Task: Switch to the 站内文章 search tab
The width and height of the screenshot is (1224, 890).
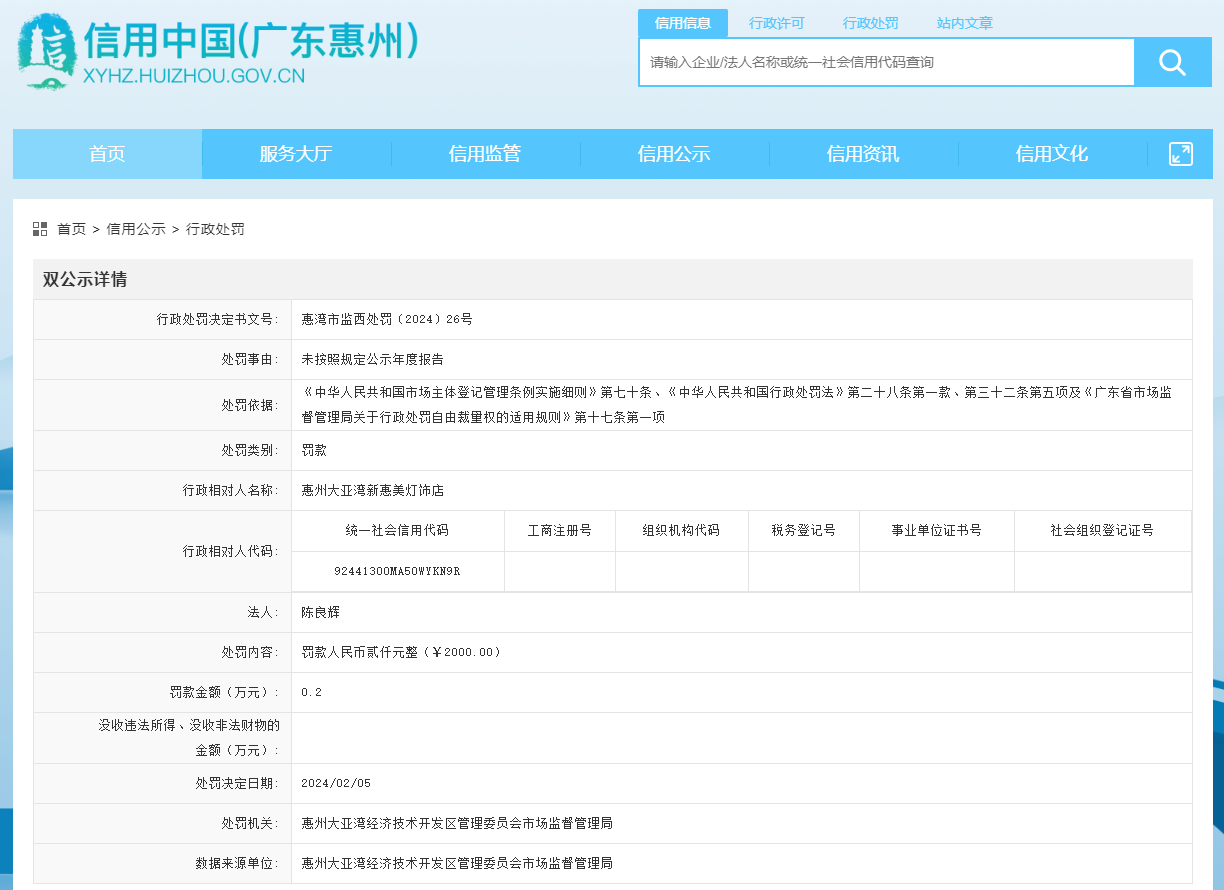Action: [964, 23]
